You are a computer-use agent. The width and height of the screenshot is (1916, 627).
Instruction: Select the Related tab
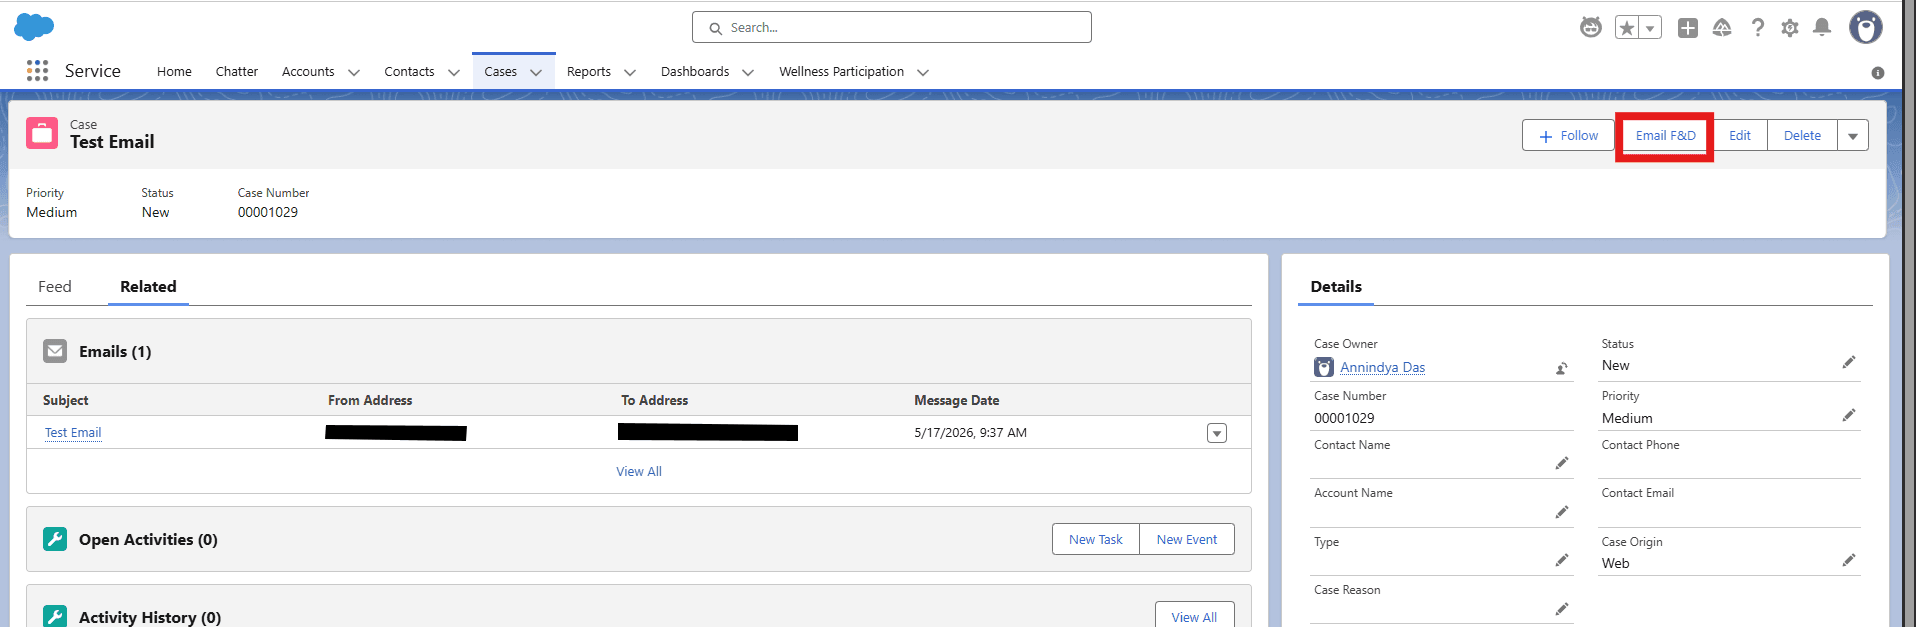148,286
